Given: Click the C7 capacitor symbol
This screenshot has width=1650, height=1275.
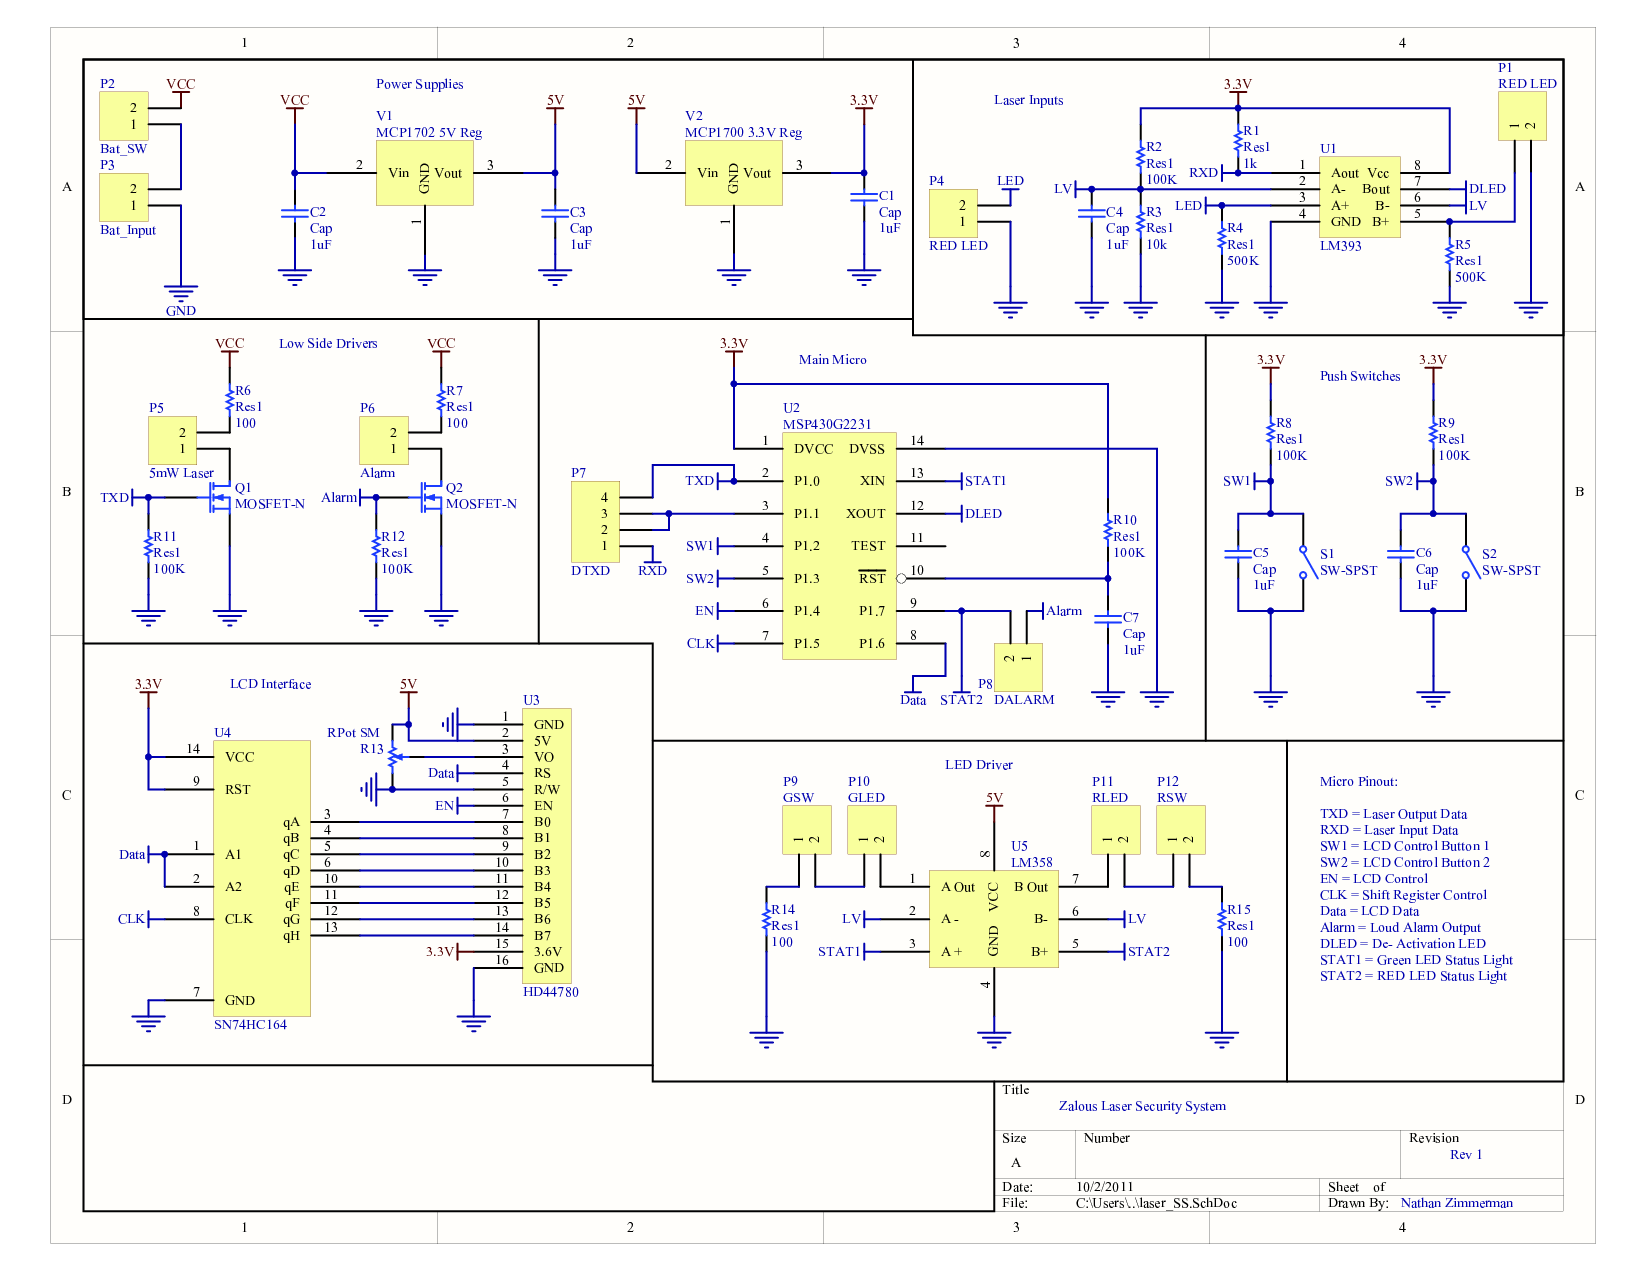Looking at the screenshot, I should pyautogui.click(x=1107, y=619).
